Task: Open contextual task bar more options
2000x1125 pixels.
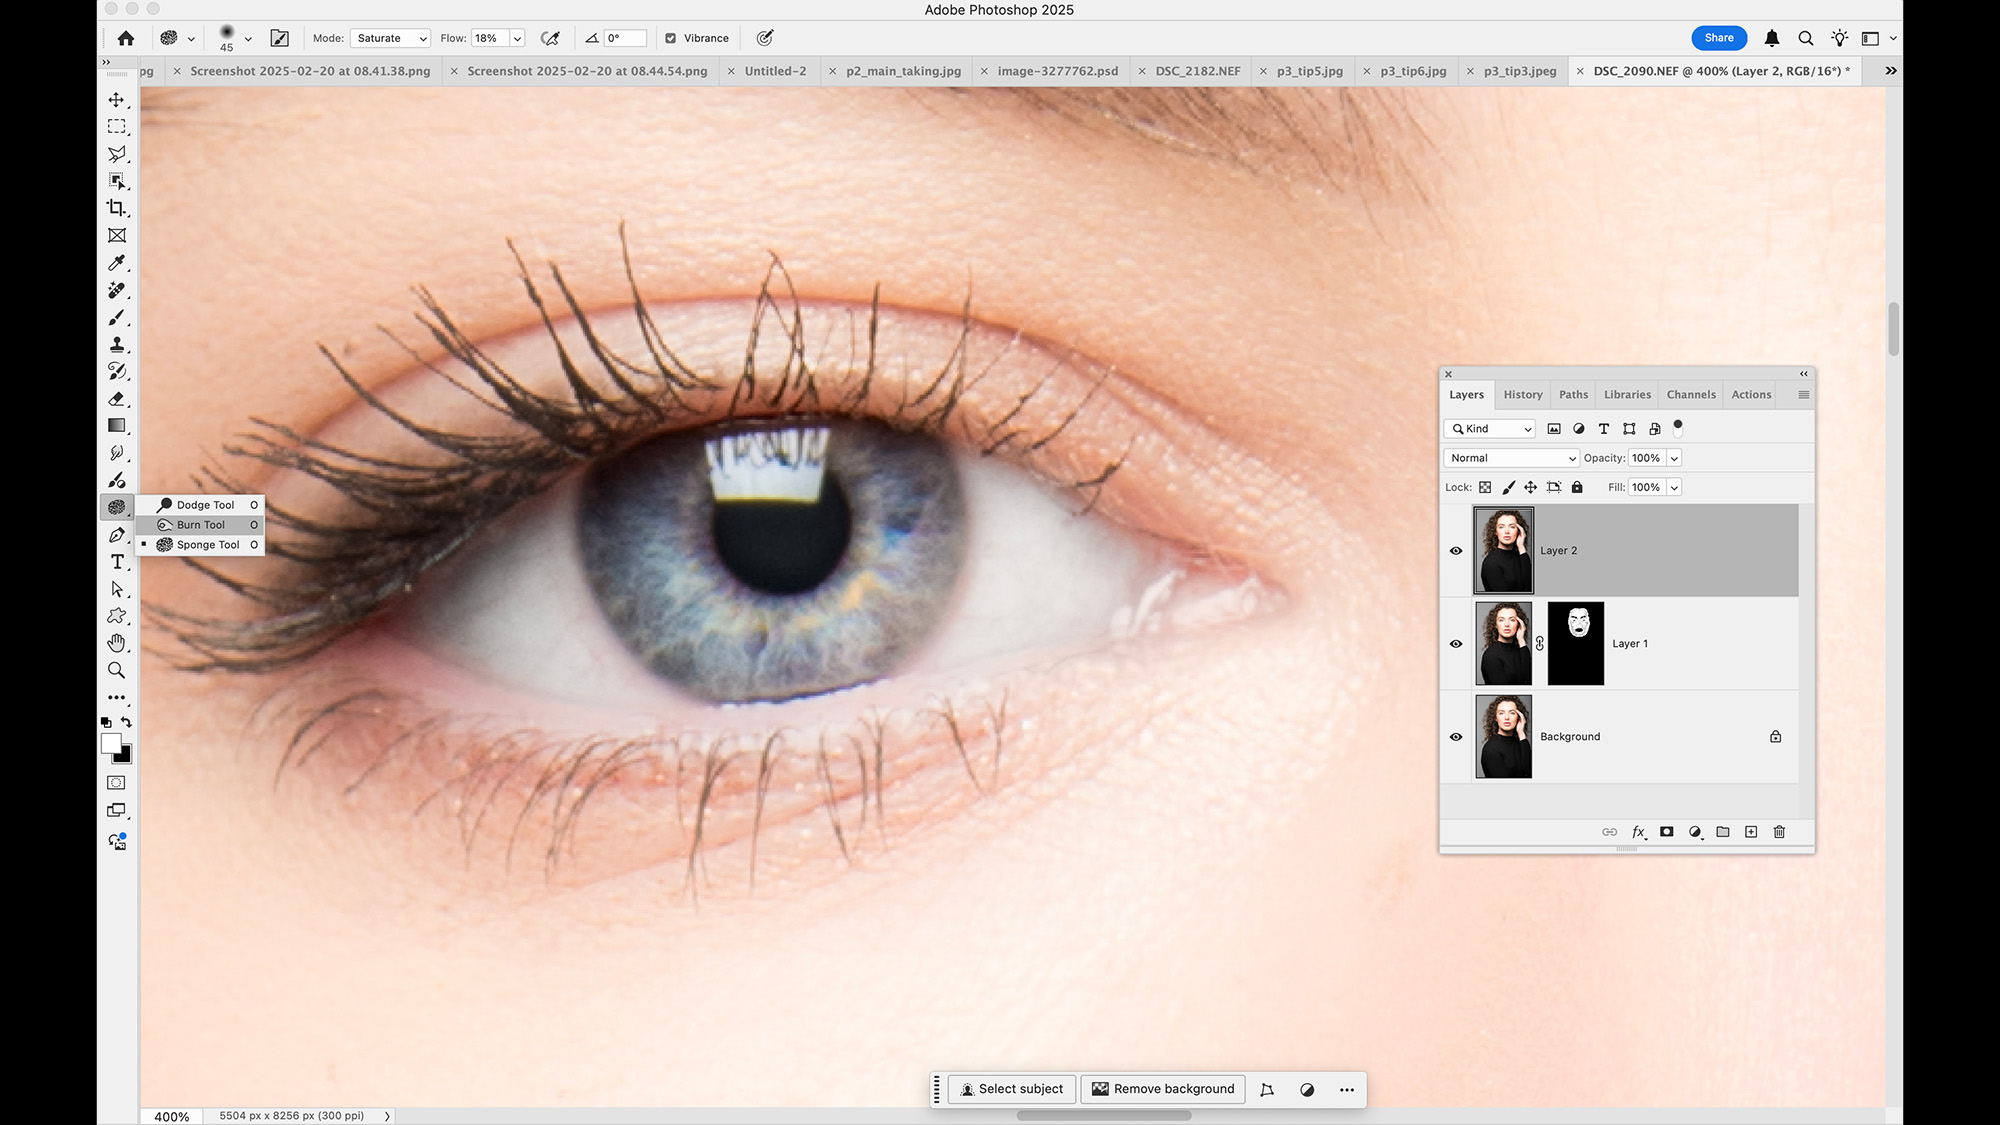Action: [1347, 1090]
